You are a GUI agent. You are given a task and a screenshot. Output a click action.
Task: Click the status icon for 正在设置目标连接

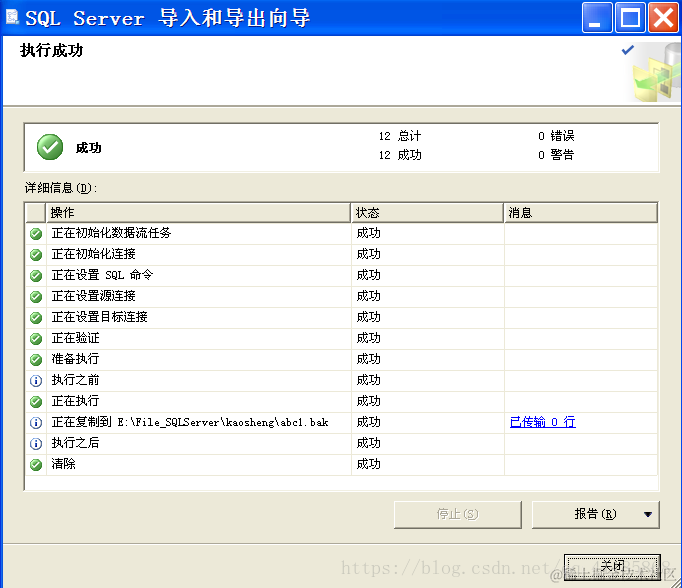pos(36,317)
